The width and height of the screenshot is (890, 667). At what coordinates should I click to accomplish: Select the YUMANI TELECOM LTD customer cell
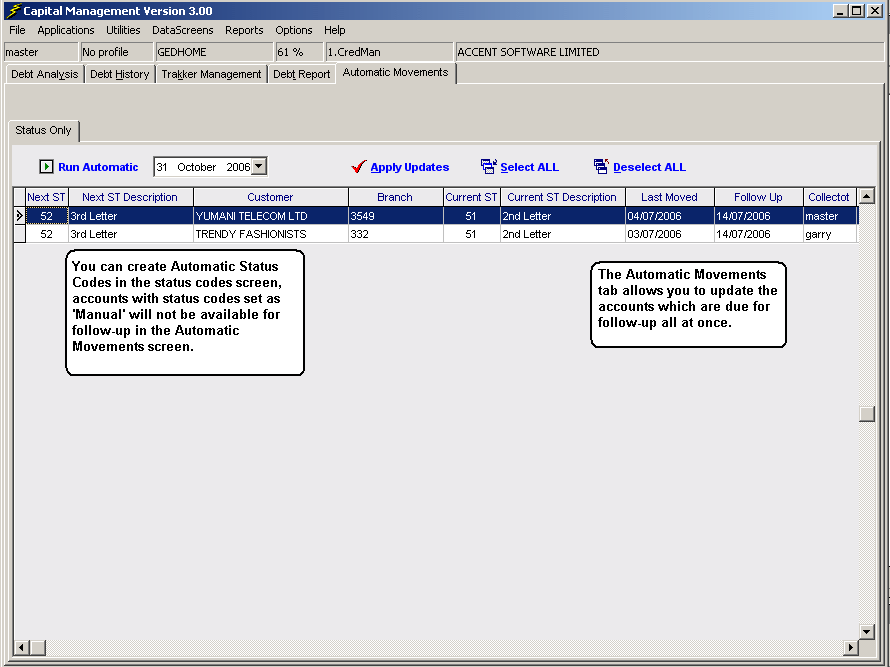[x=271, y=216]
